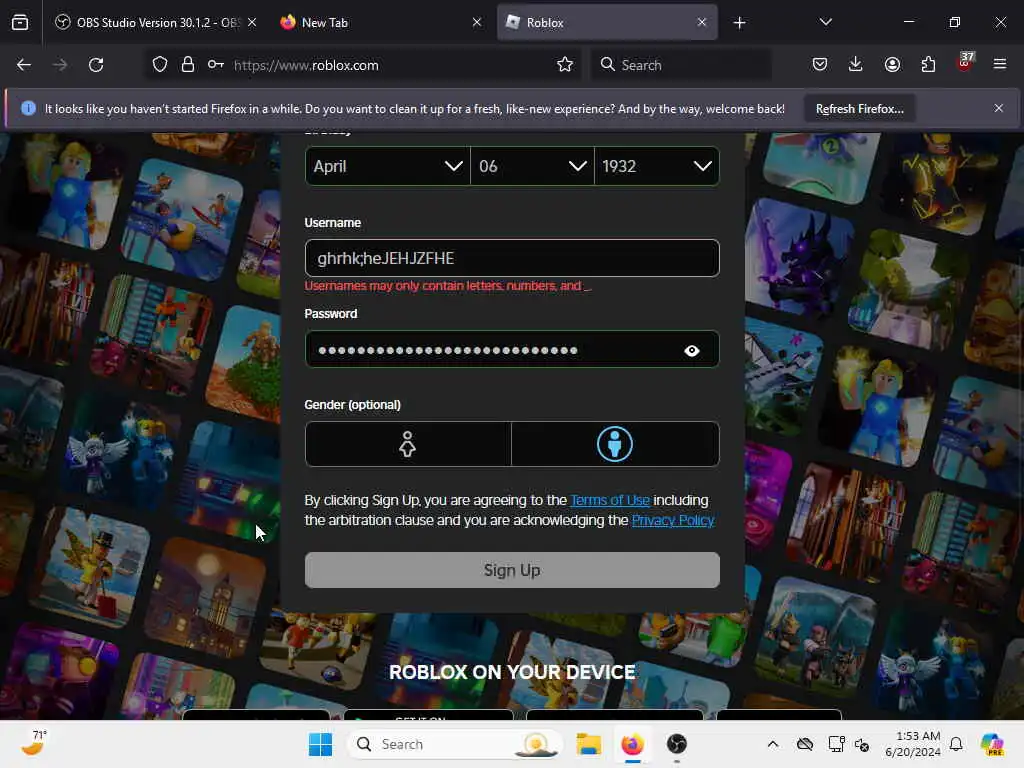
Task: Click the Username input field
Action: pos(512,258)
